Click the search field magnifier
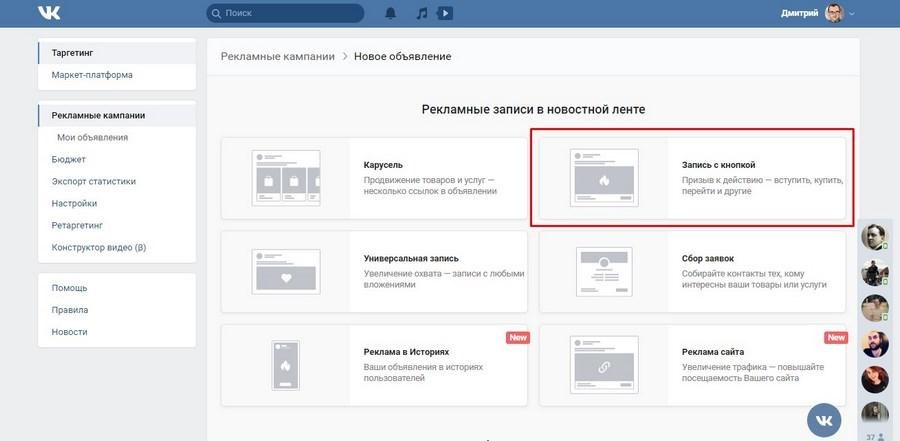This screenshot has width=900, height=441. [x=216, y=13]
